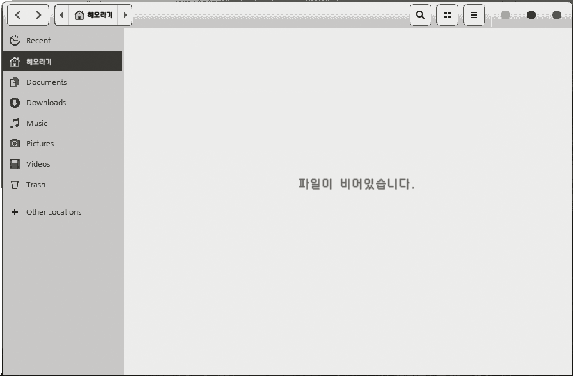This screenshot has width=573, height=376.
Task: Click the Trash bin icon
Action: (15, 185)
